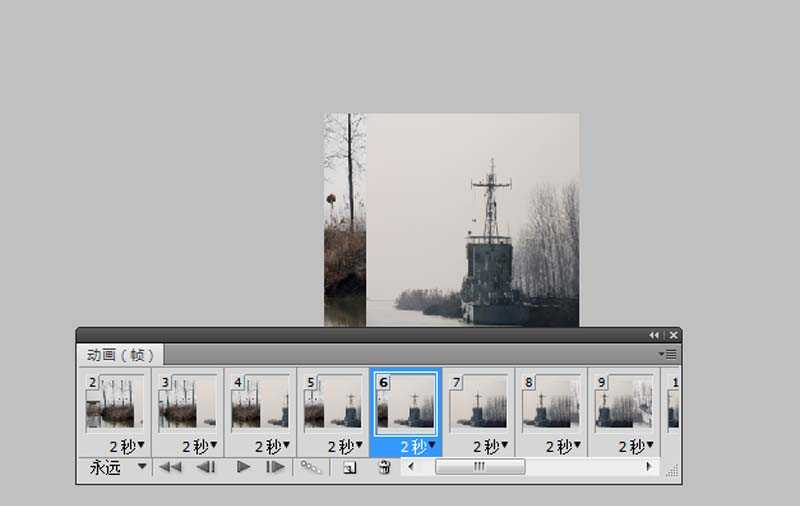This screenshot has height=506, width=800.
Task: Delete the selected frame with trash icon
Action: tap(385, 467)
